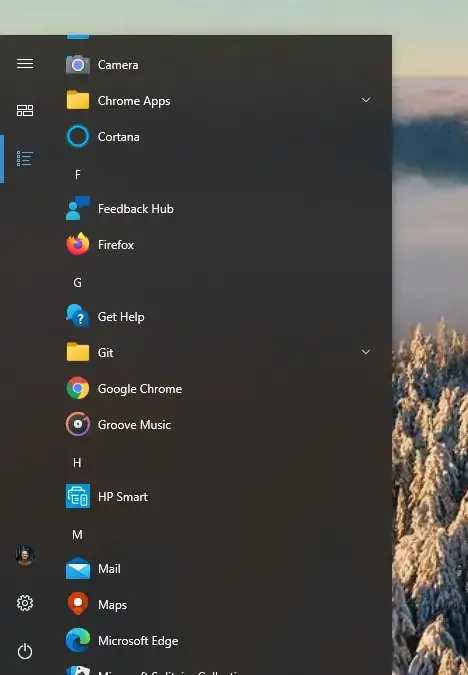Click the M section letter header
The height and width of the screenshot is (675, 468).
point(77,535)
